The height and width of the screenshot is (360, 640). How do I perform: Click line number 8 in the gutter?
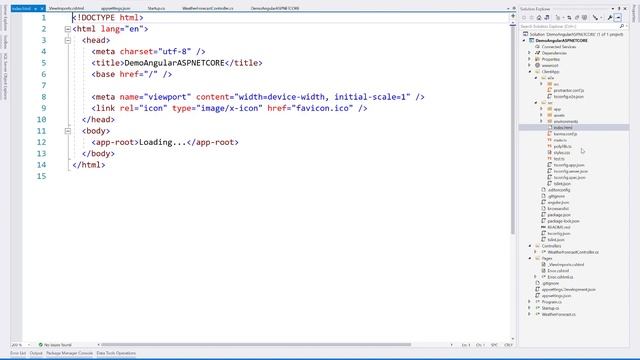(44, 97)
